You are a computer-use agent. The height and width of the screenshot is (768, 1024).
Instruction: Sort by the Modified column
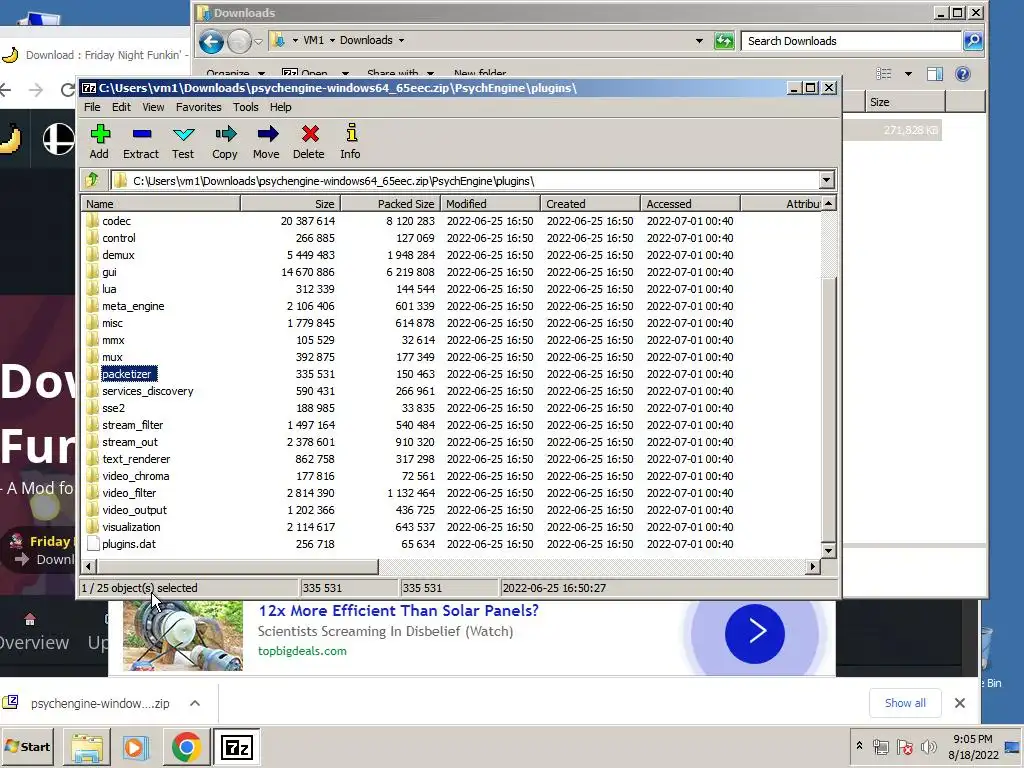pyautogui.click(x=490, y=204)
